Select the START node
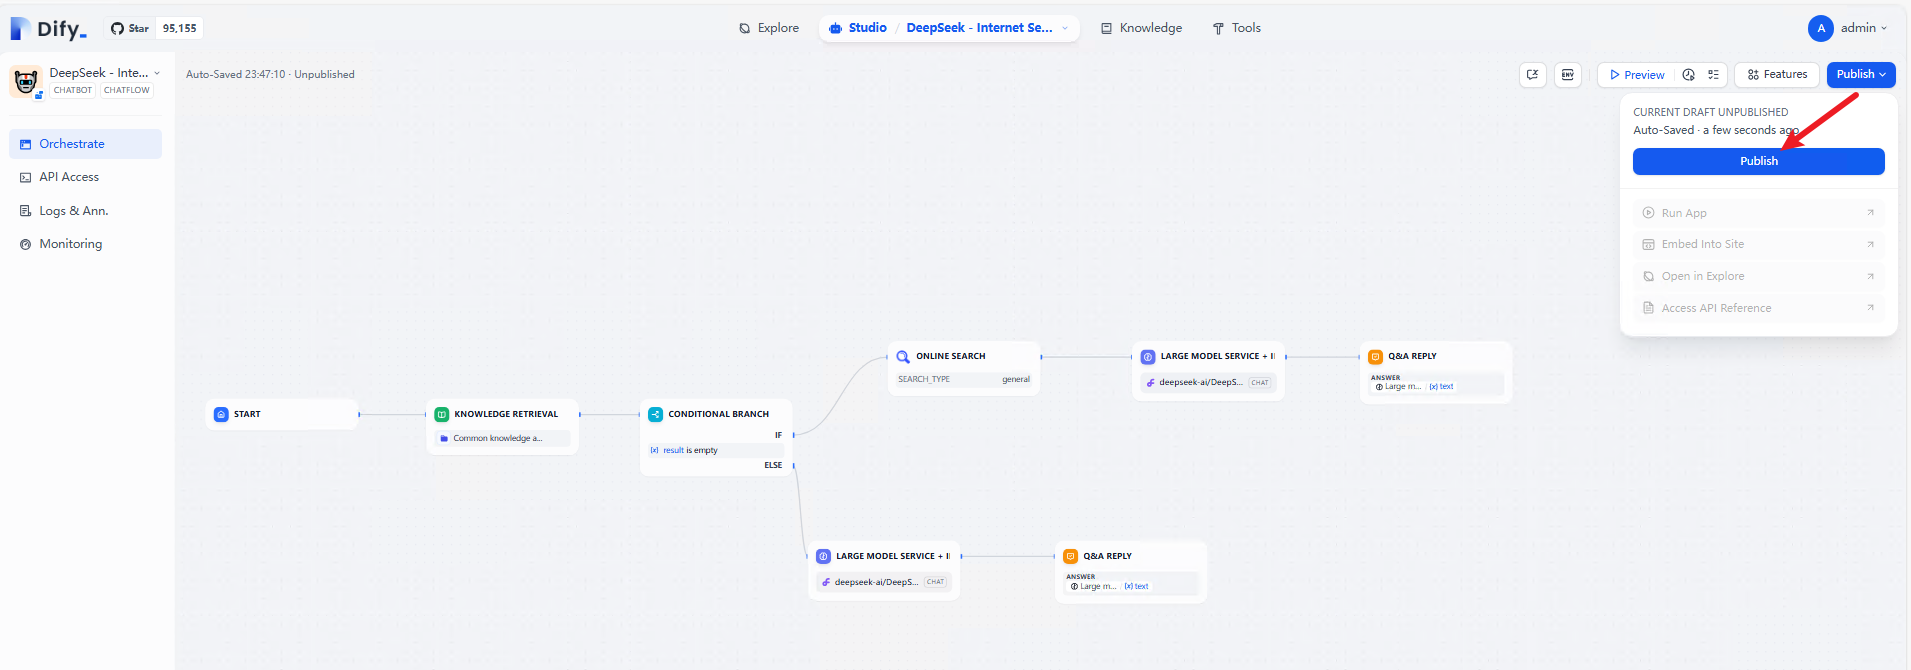This screenshot has width=1911, height=670. (x=282, y=414)
